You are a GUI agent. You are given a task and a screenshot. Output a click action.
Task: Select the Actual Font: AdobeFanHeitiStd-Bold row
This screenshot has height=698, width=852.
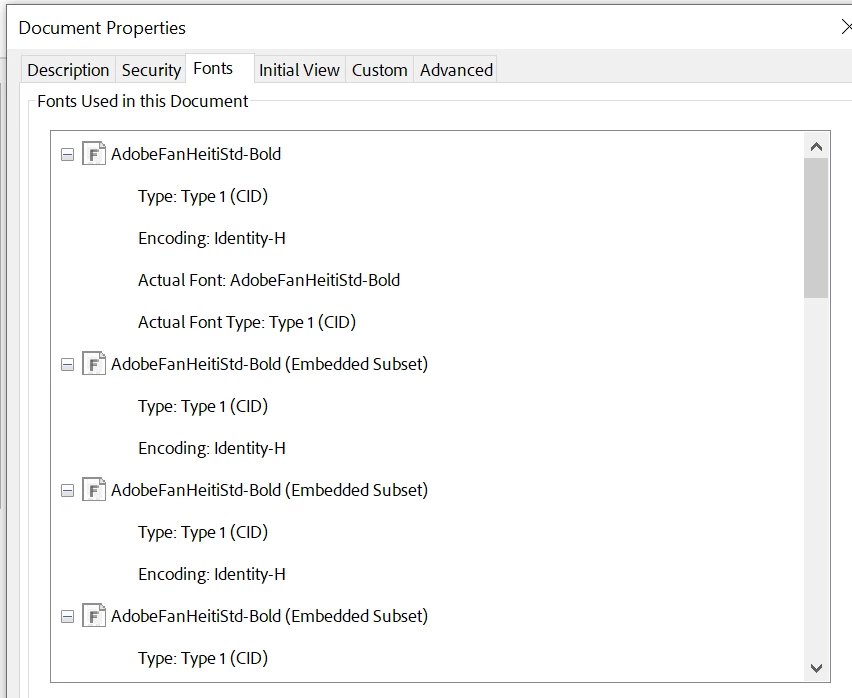pyautogui.click(x=269, y=280)
